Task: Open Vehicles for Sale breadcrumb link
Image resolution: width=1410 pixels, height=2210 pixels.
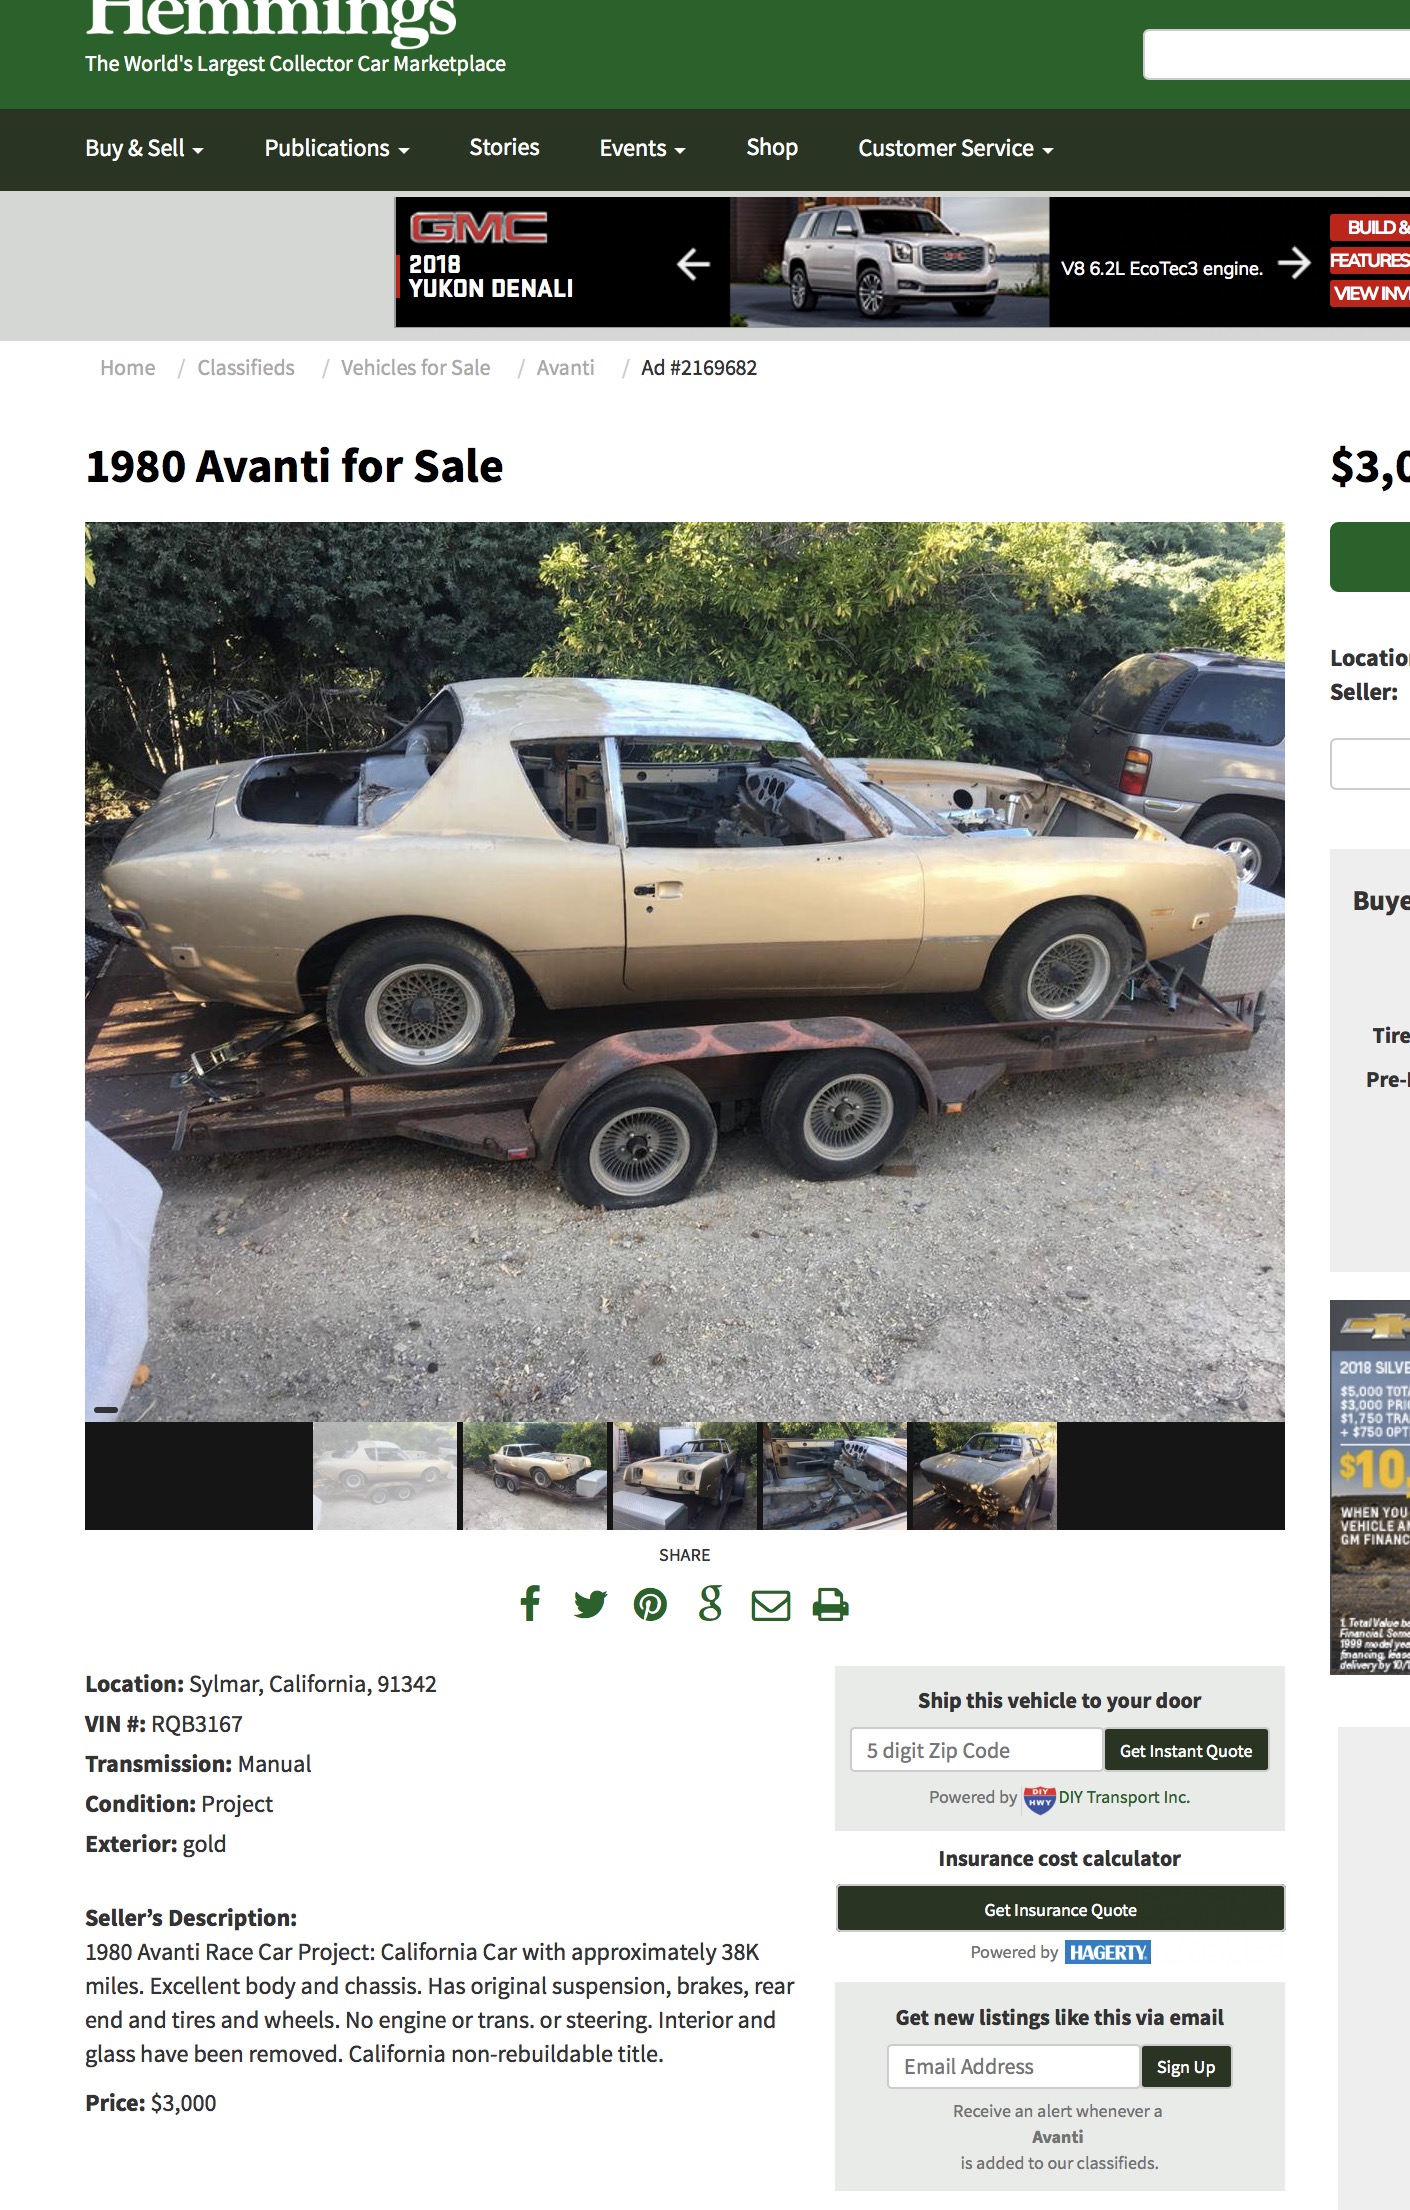Action: (x=415, y=368)
